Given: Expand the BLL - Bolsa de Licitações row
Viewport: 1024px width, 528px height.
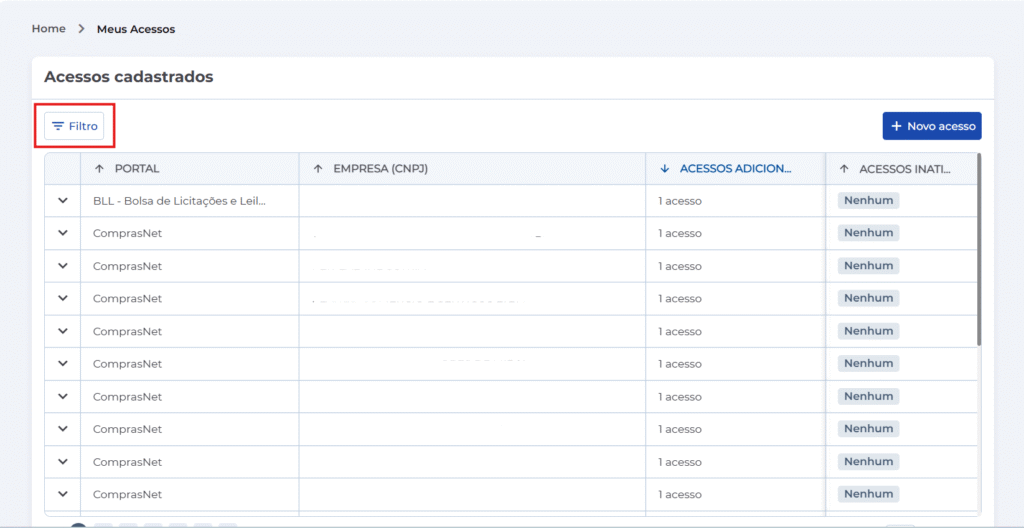Looking at the screenshot, I should (x=63, y=201).
